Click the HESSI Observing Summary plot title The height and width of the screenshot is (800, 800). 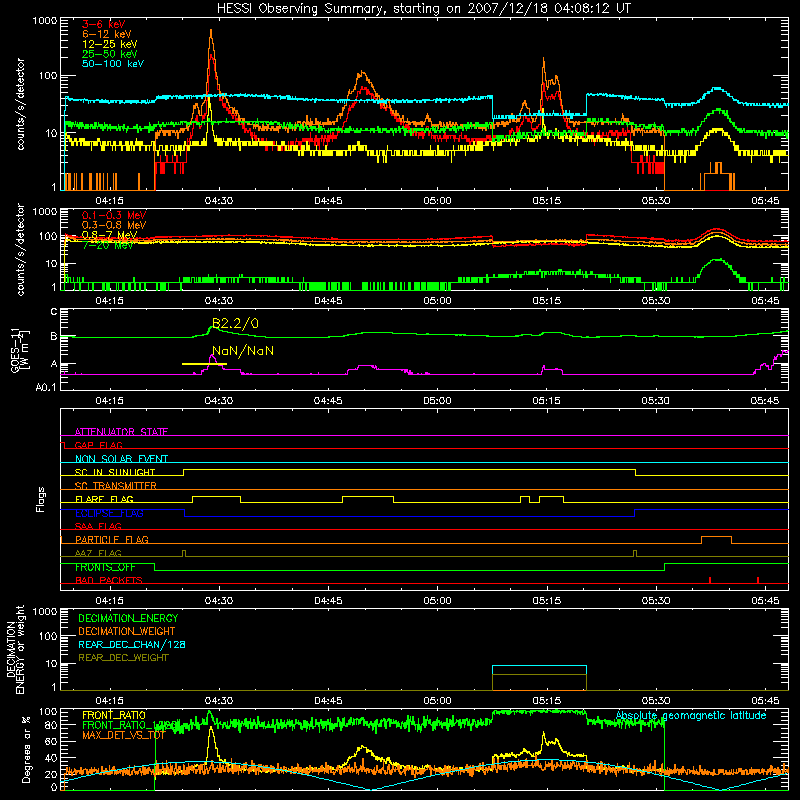coord(424,9)
